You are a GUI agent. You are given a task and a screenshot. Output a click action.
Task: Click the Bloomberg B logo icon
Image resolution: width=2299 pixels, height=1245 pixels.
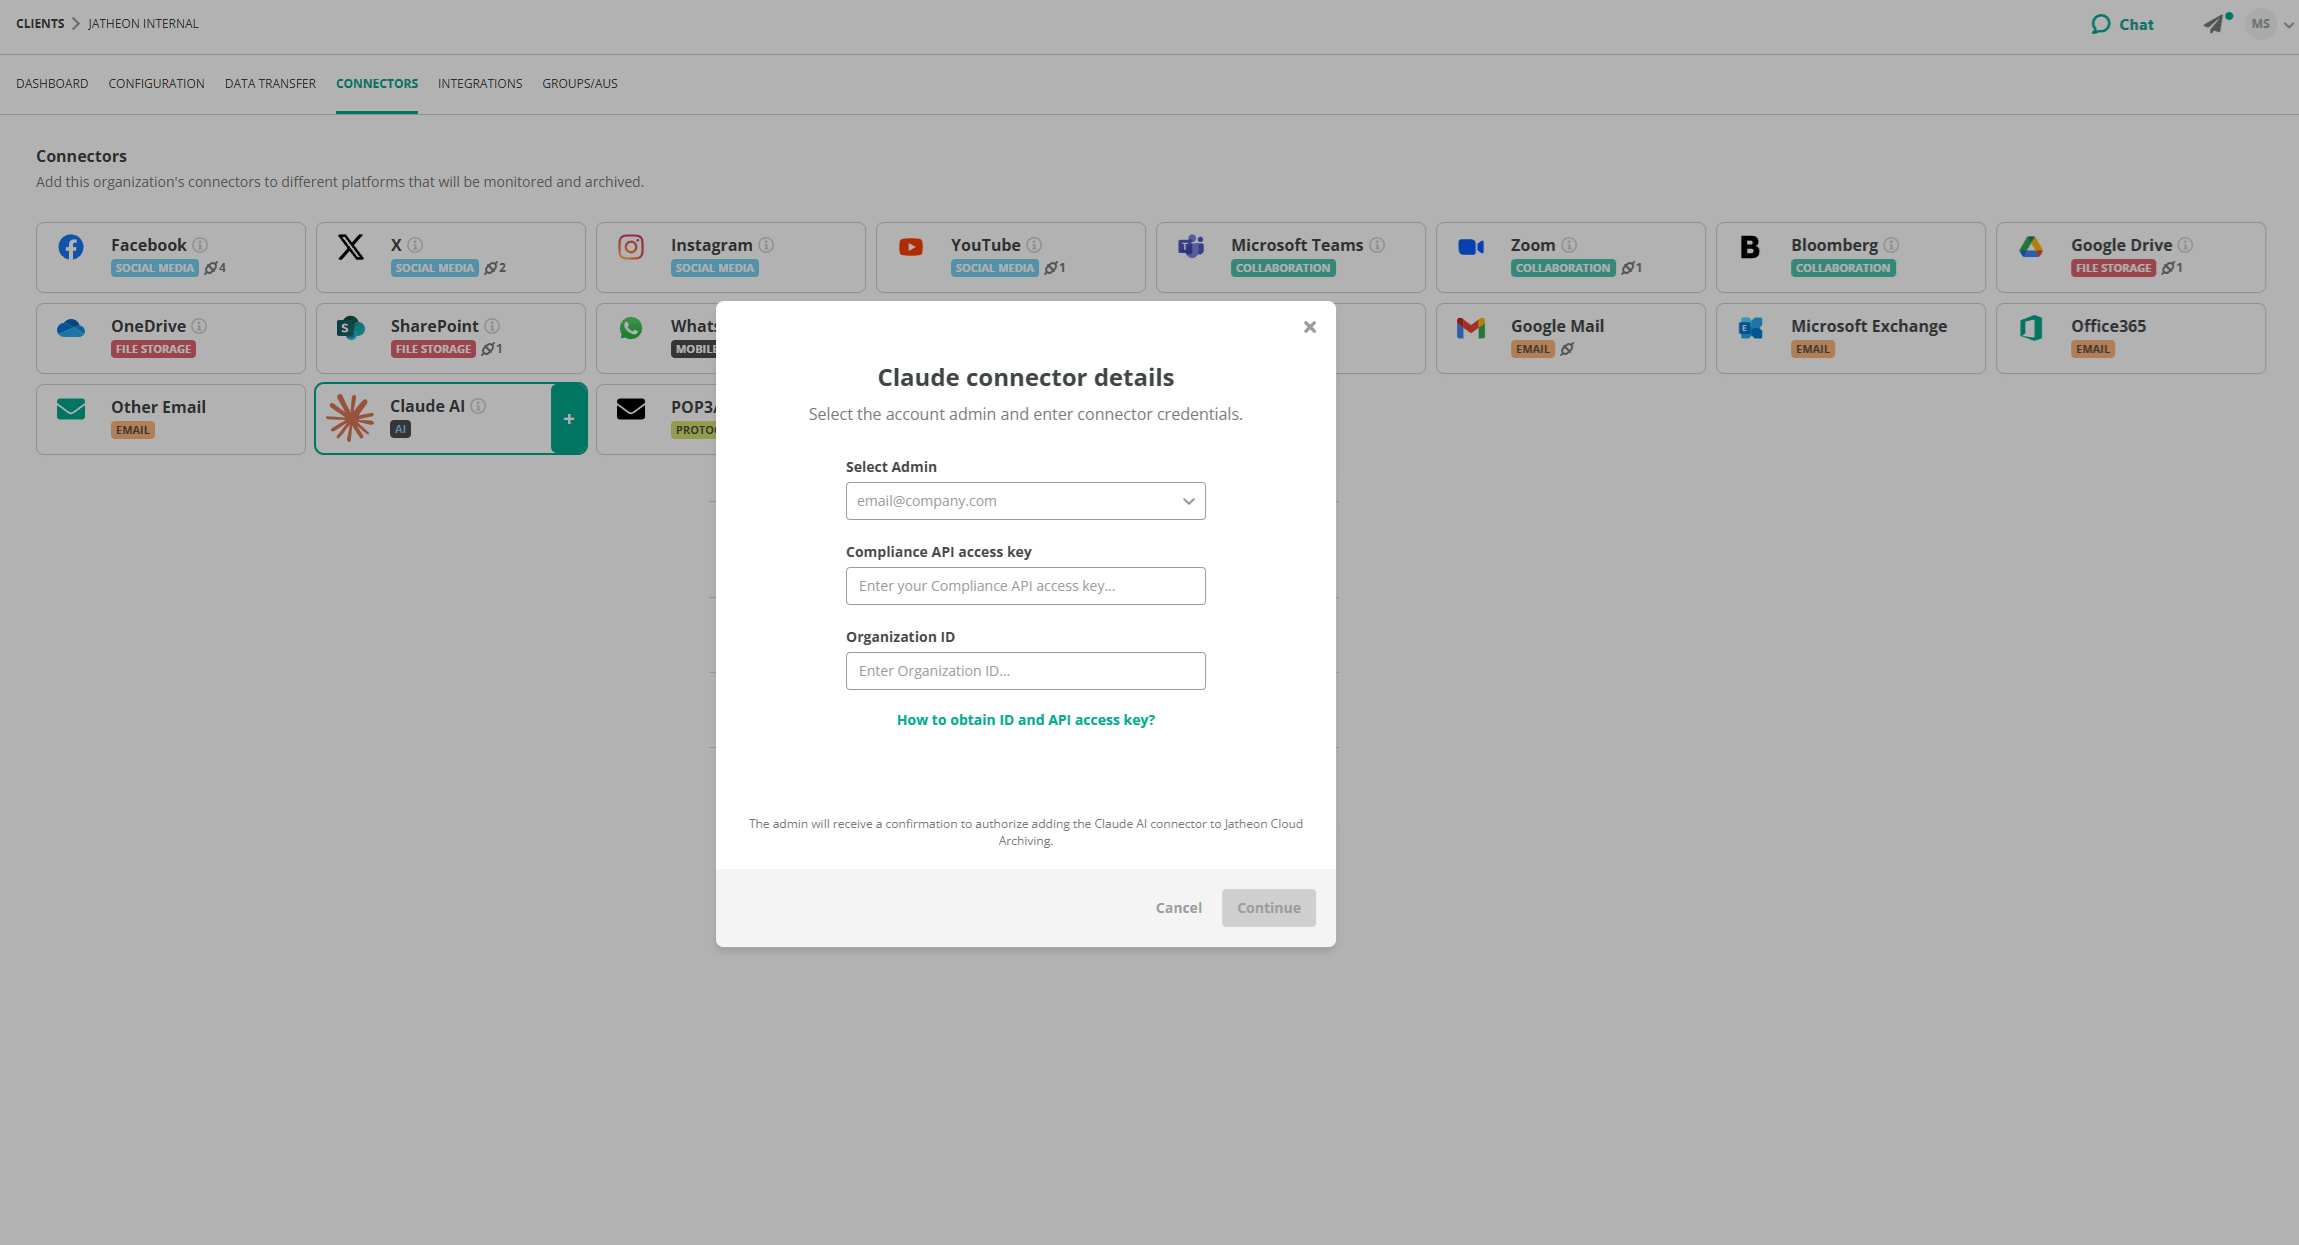pyautogui.click(x=1750, y=247)
